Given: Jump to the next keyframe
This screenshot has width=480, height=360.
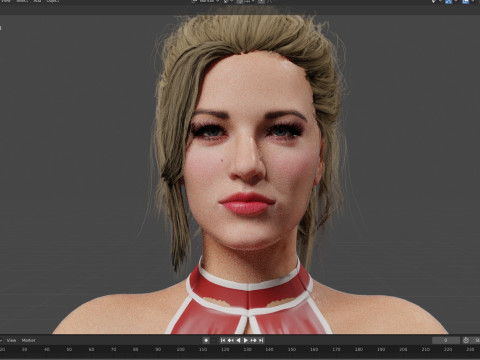Looking at the screenshot, I should (x=253, y=340).
